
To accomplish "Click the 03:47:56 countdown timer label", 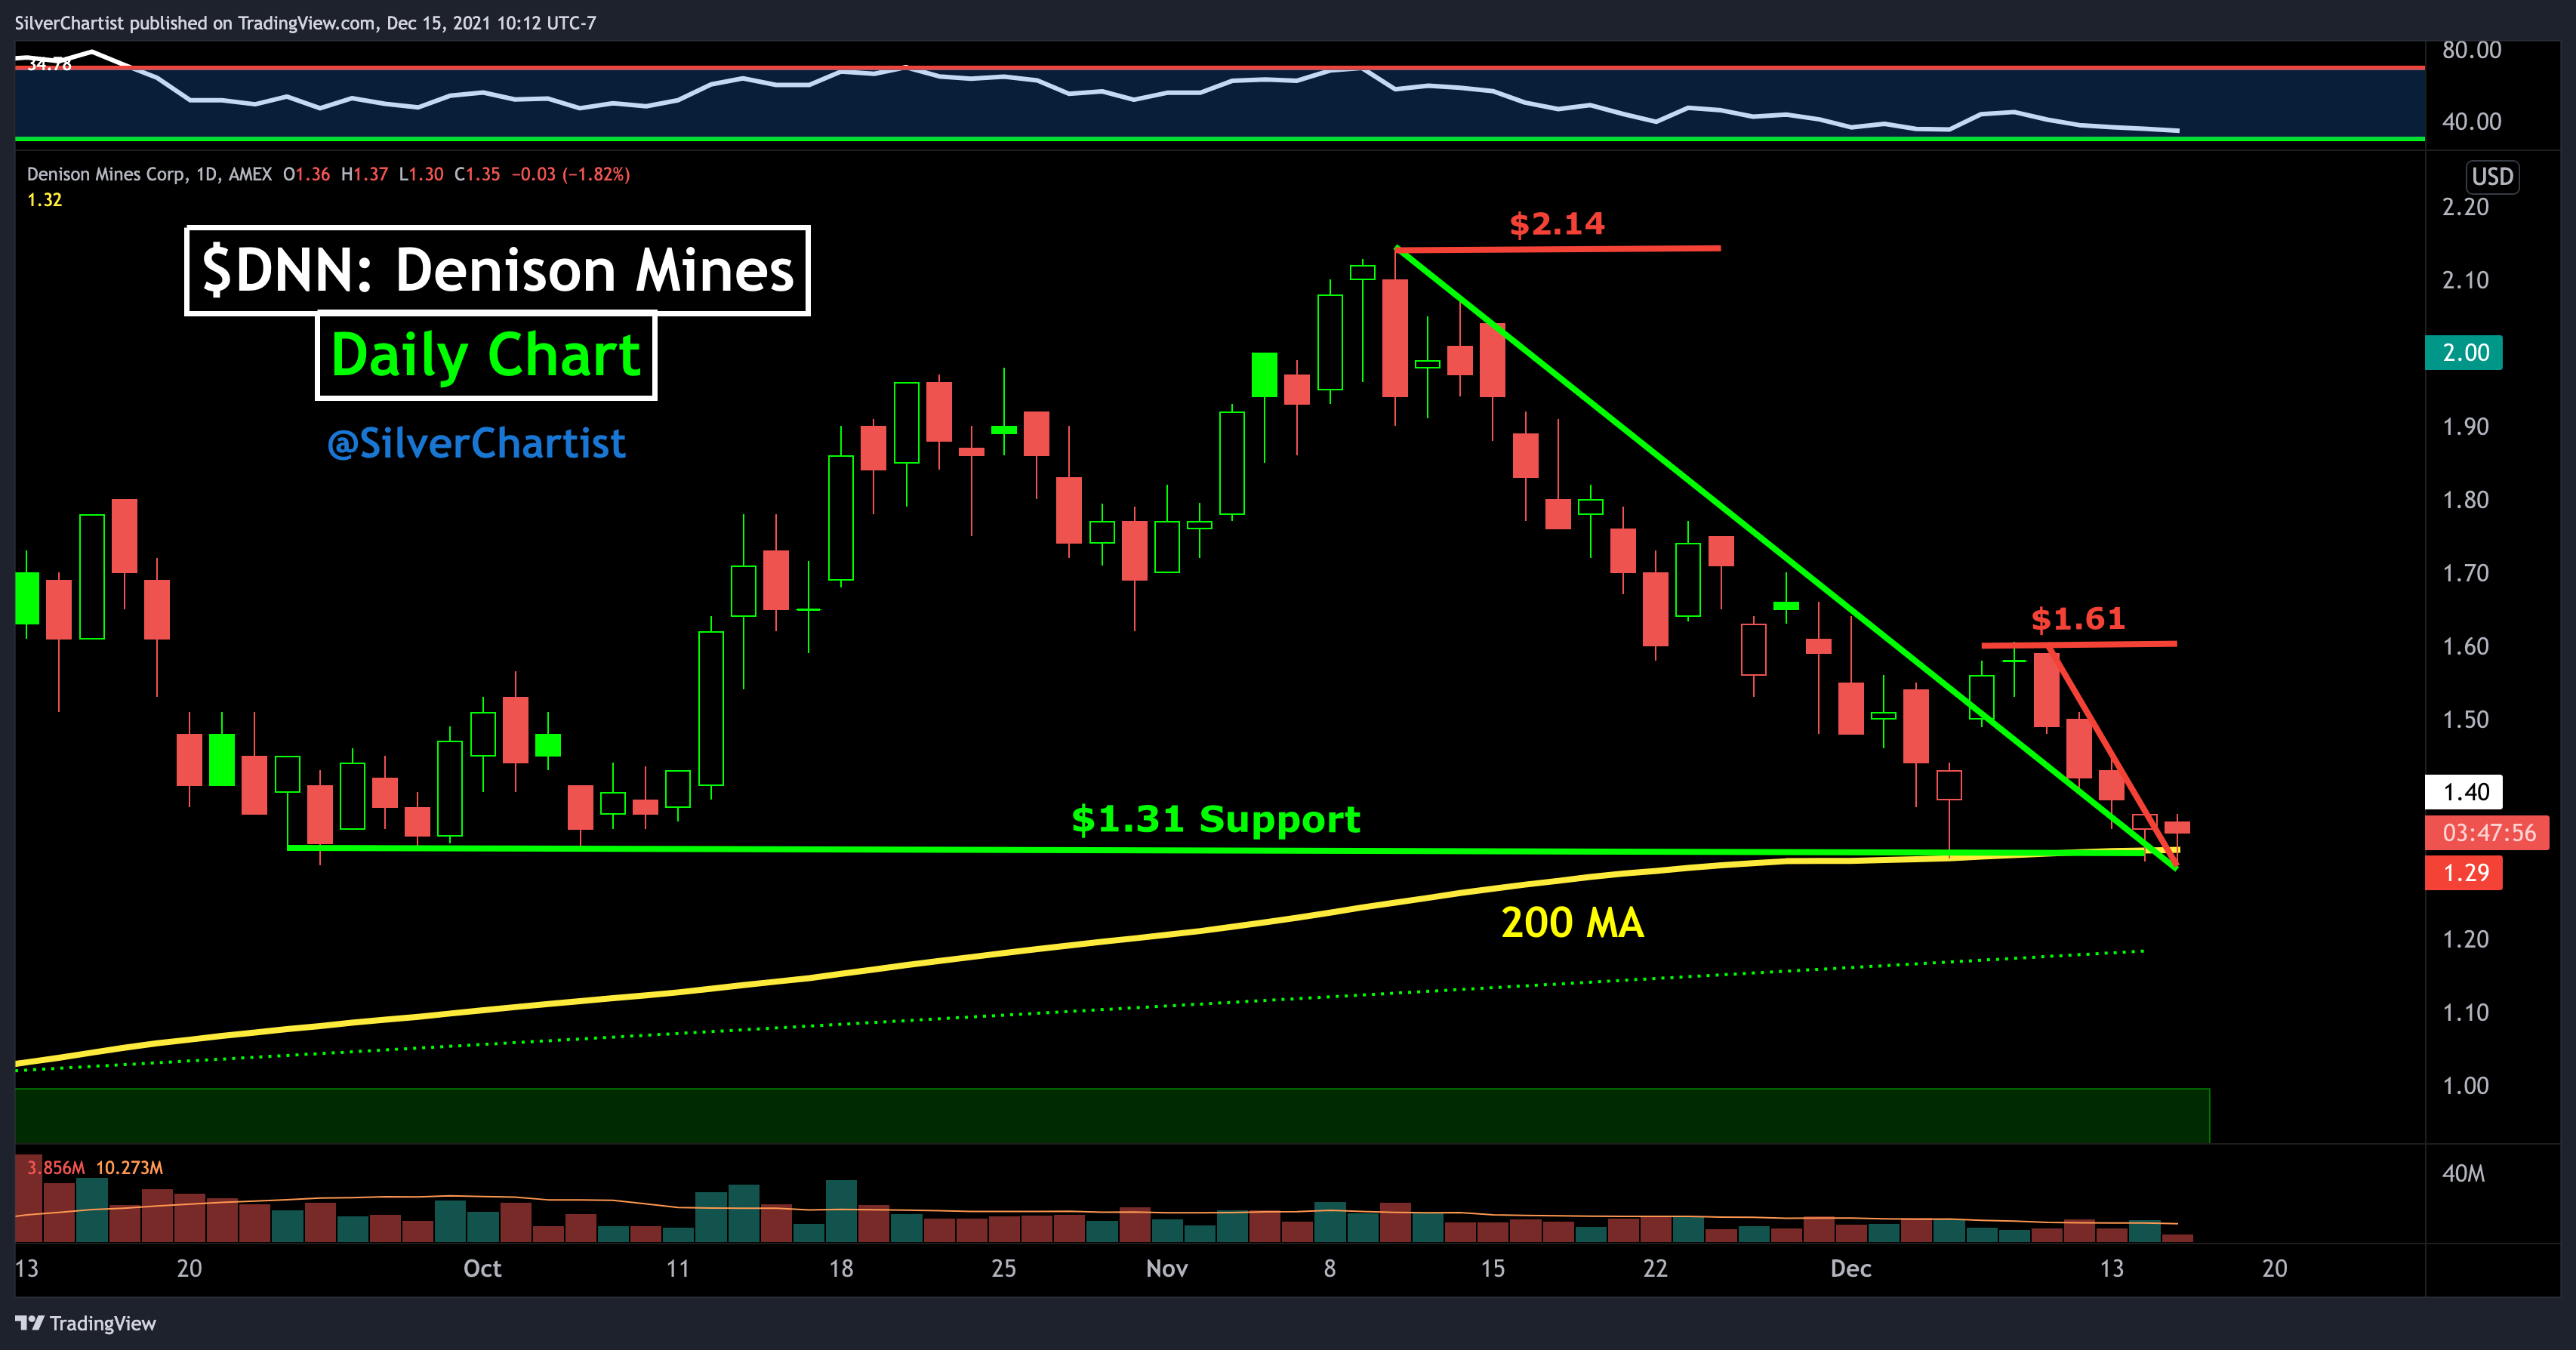I will pyautogui.click(x=2488, y=833).
